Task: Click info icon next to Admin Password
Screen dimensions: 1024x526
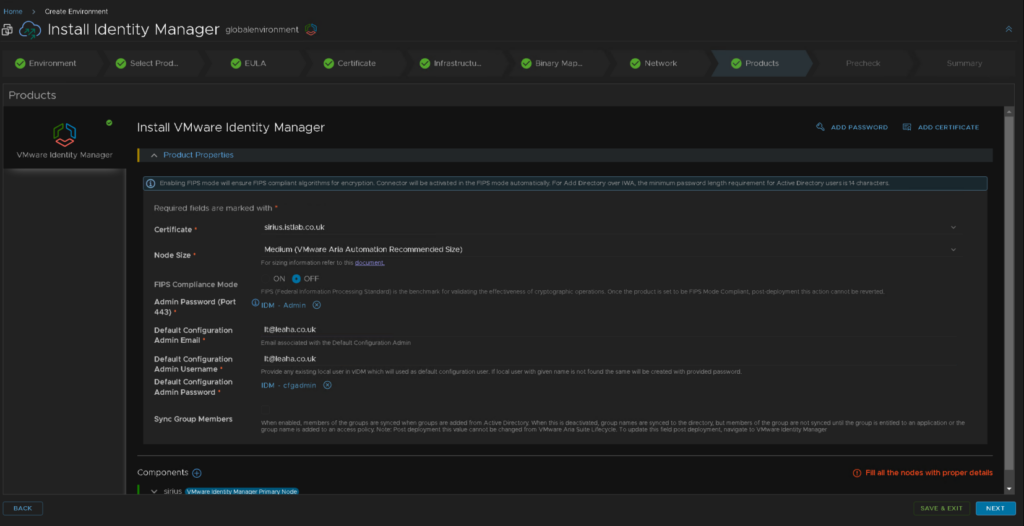Action: [255, 303]
